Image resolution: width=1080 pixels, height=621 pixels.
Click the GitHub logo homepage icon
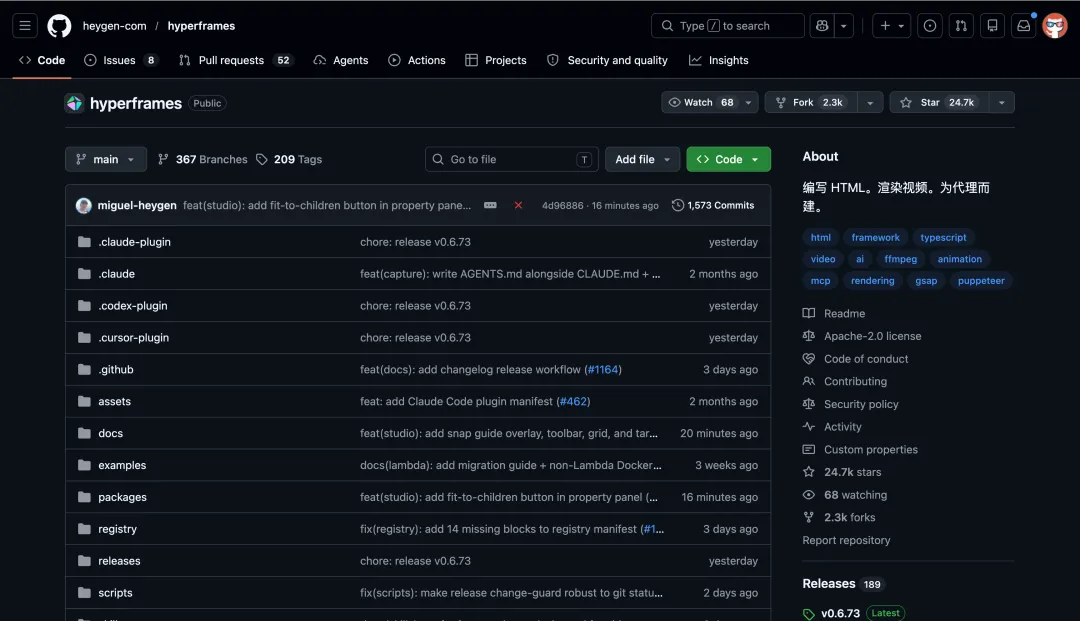pyautogui.click(x=59, y=26)
